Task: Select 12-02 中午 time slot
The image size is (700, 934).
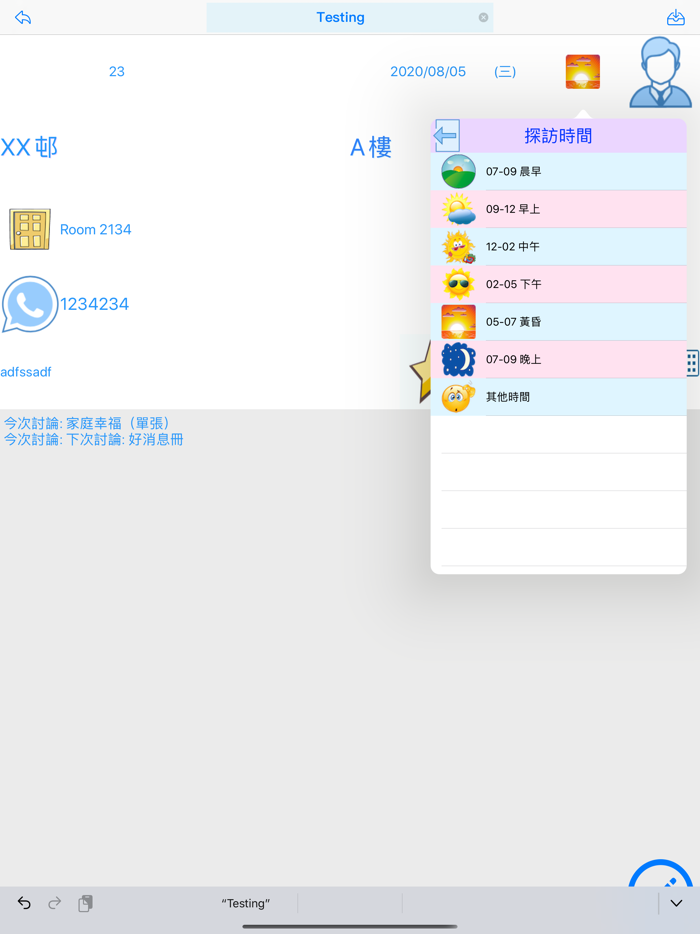Action: (559, 247)
